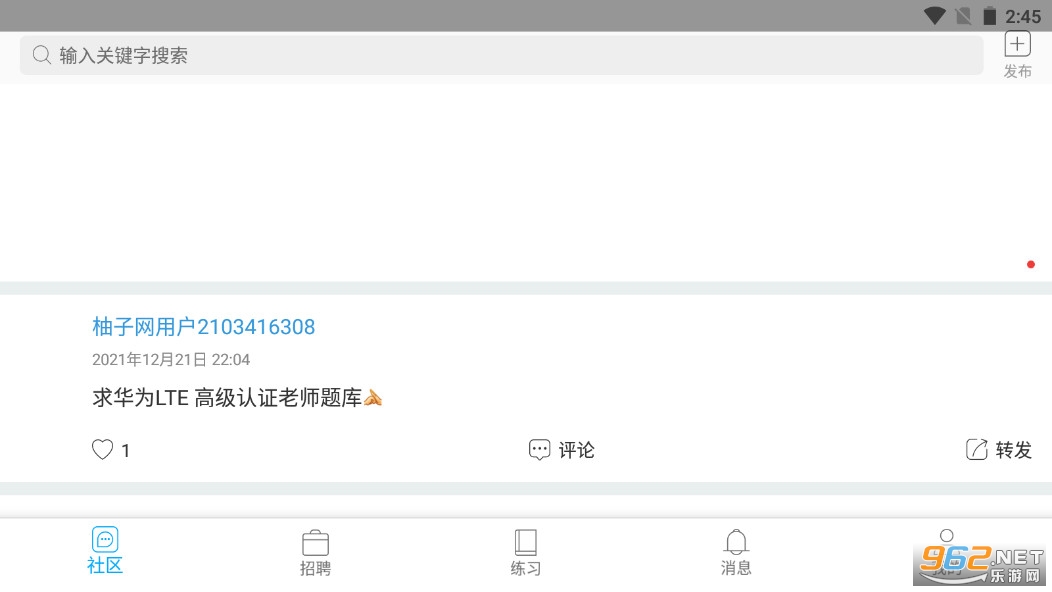
Task: Click the red dot banner indicator
Action: point(1031,264)
